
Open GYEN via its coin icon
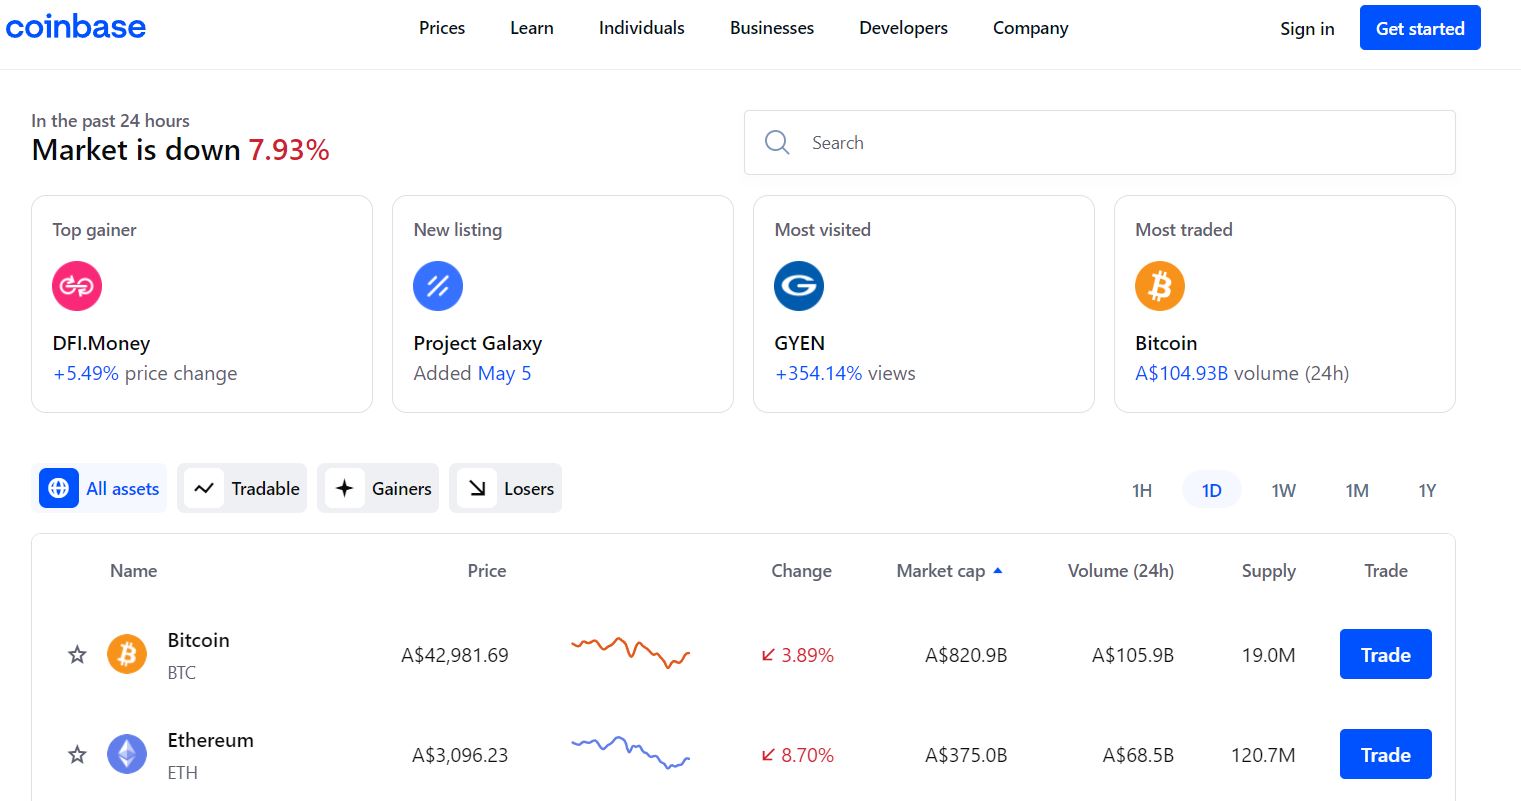tap(798, 286)
